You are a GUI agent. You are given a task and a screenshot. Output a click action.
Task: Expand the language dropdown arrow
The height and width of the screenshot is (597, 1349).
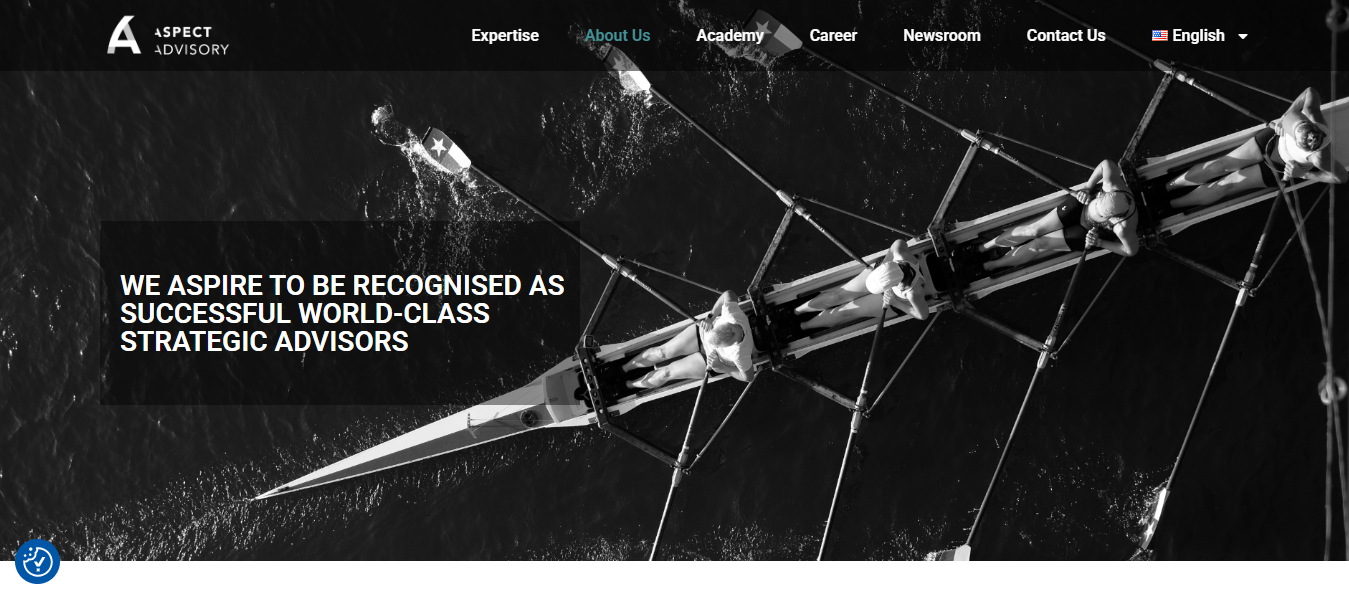(1243, 36)
